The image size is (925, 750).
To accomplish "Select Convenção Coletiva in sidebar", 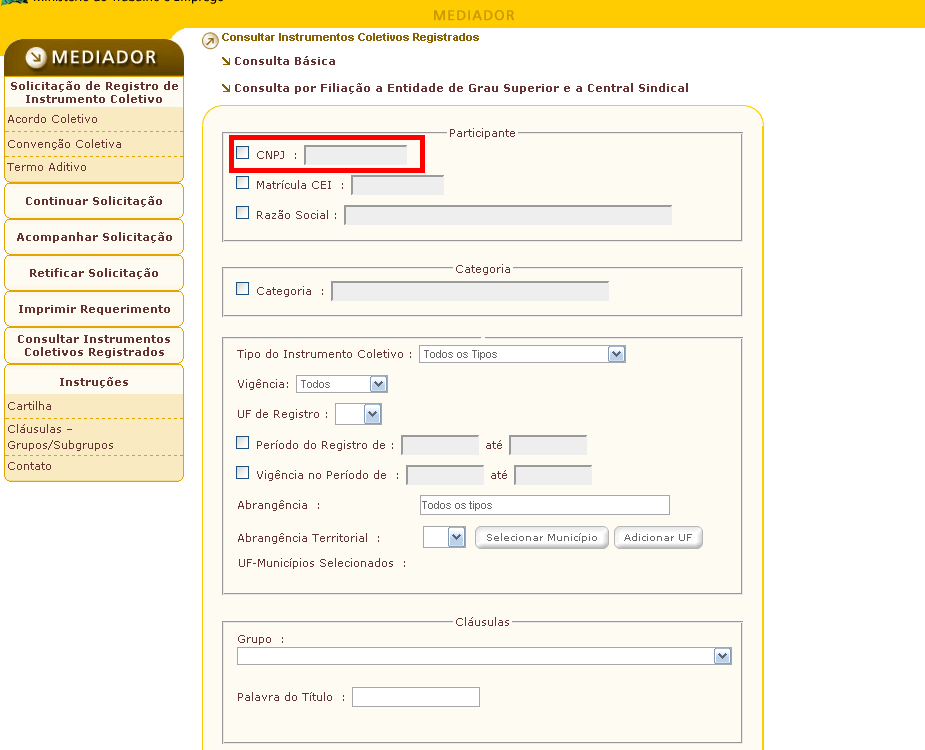I will tap(65, 144).
